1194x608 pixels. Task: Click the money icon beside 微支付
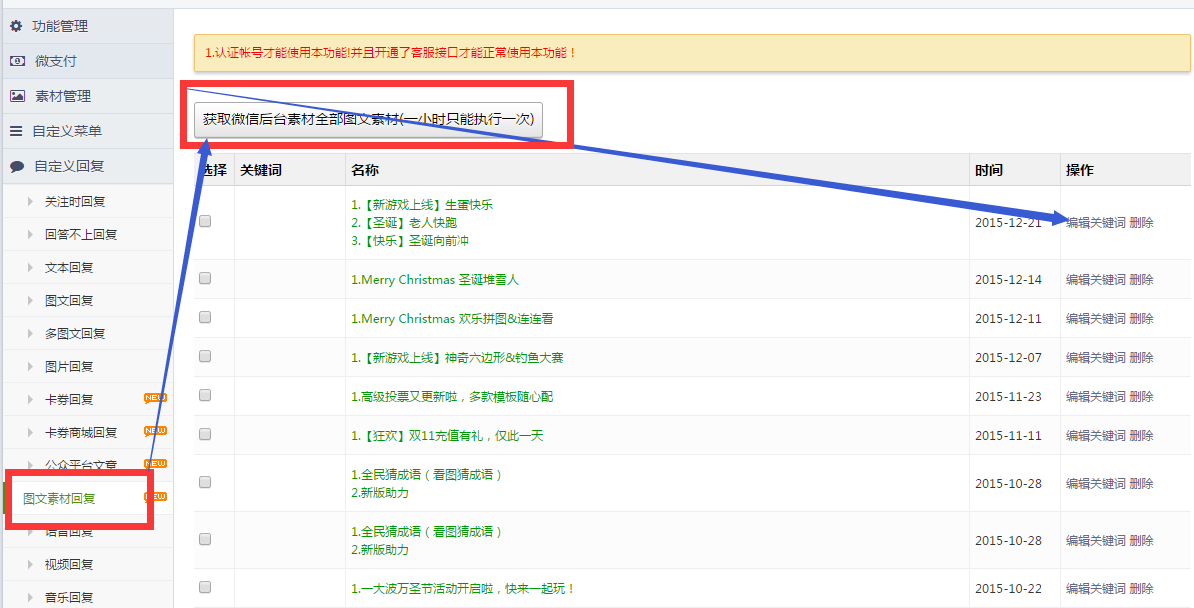(17, 61)
